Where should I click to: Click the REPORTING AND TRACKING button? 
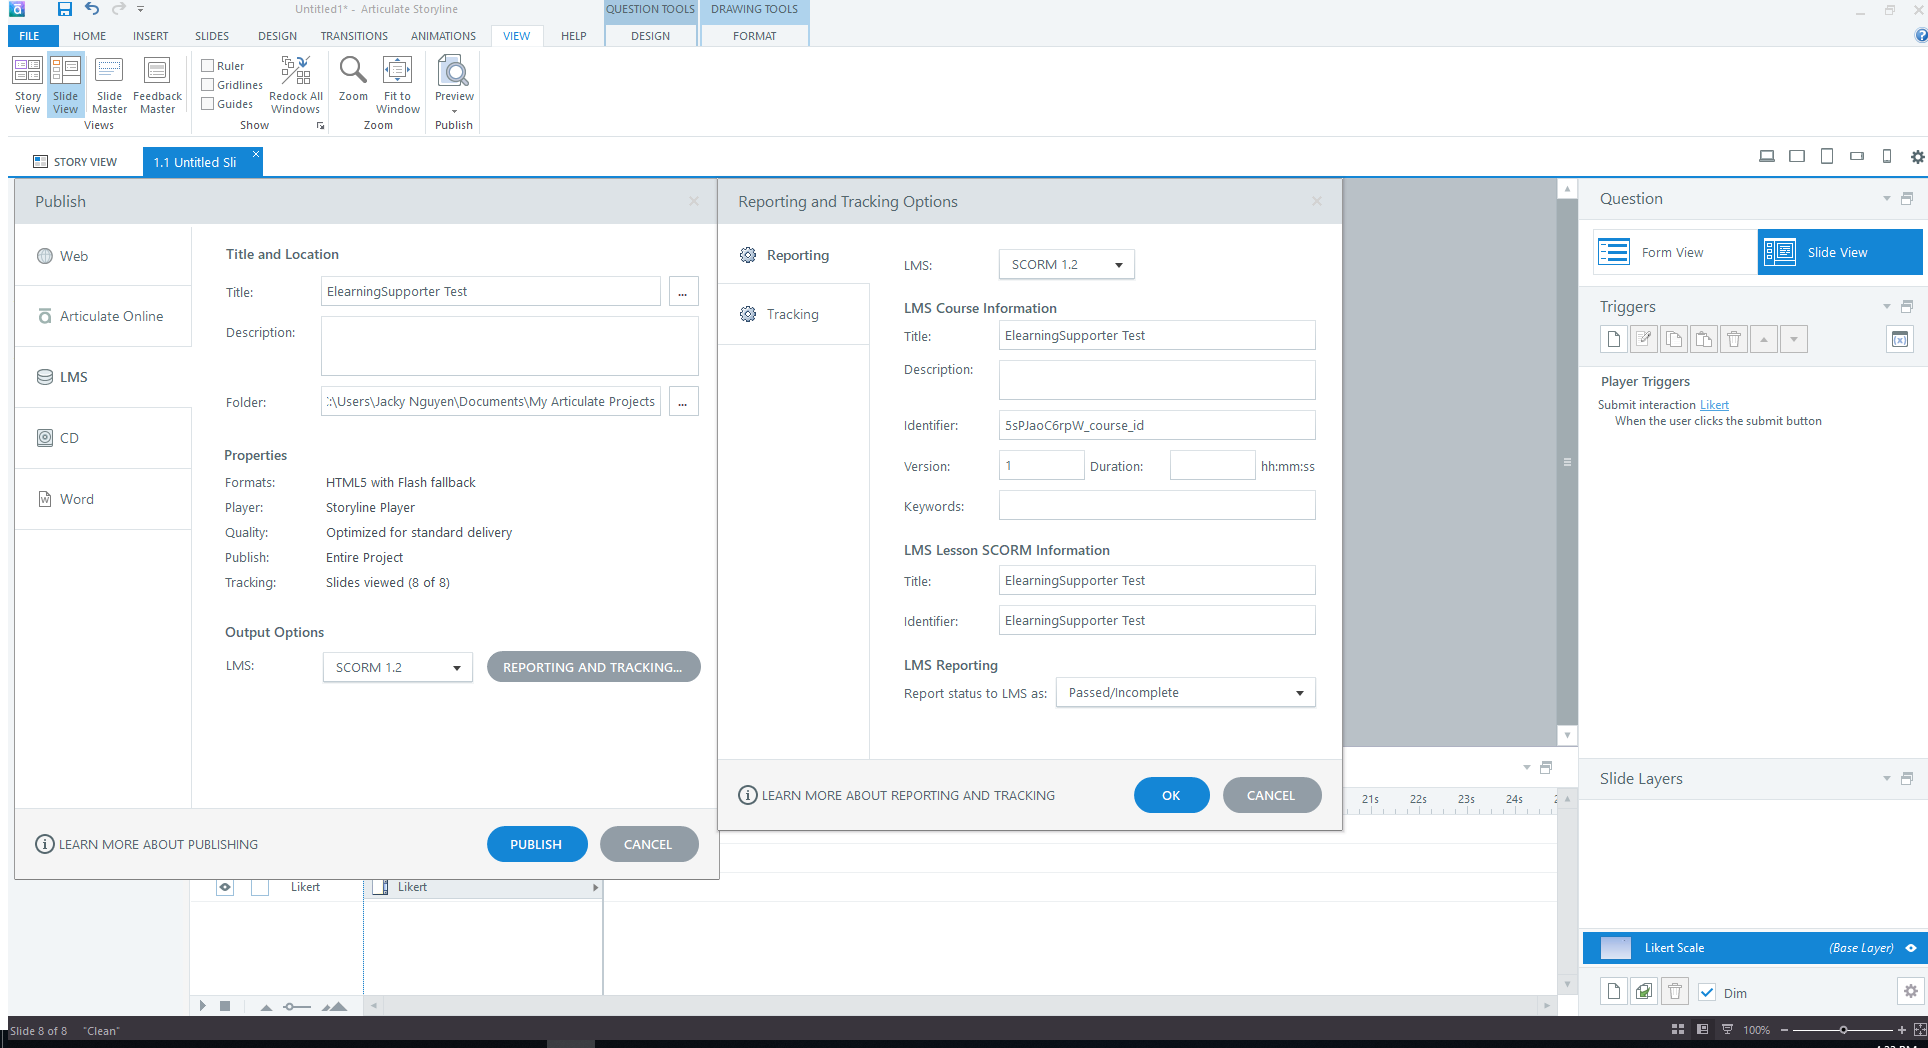click(x=593, y=666)
